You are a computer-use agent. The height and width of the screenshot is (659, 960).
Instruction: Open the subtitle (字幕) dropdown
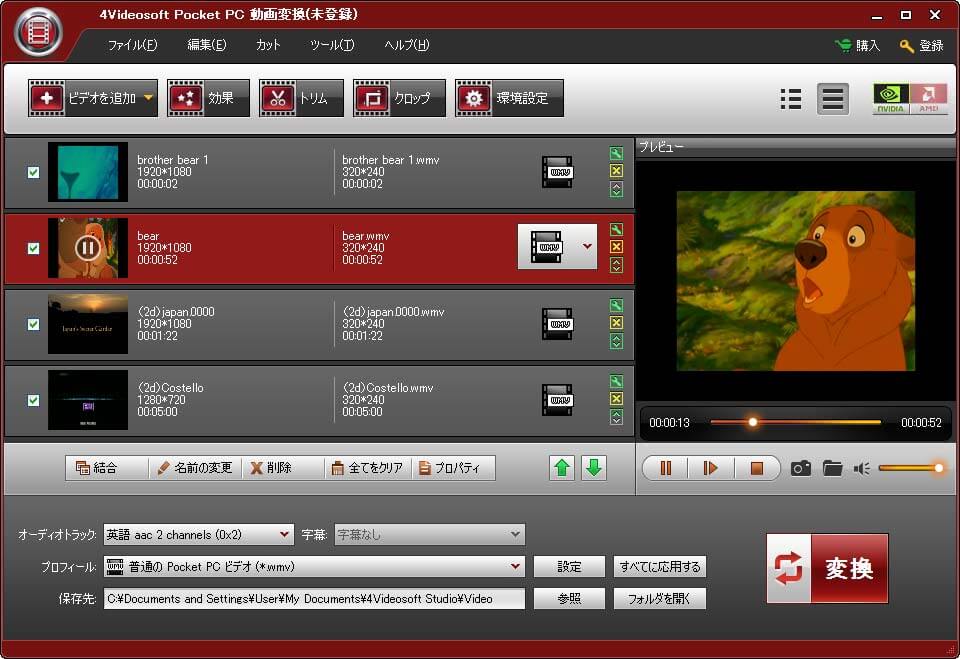pos(430,535)
